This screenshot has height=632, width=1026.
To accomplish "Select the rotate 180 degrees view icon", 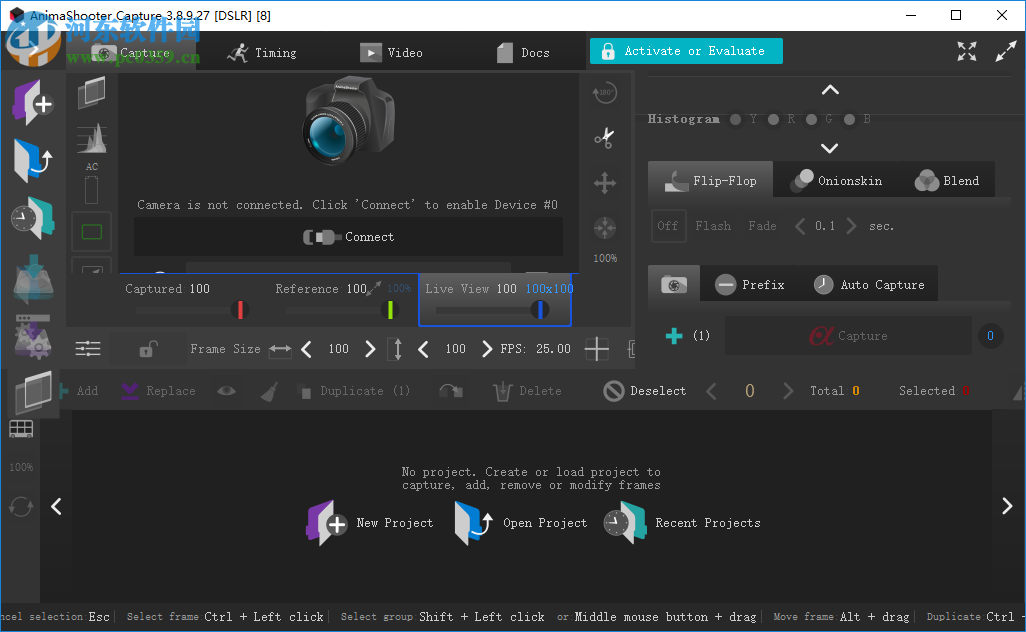I will [604, 91].
